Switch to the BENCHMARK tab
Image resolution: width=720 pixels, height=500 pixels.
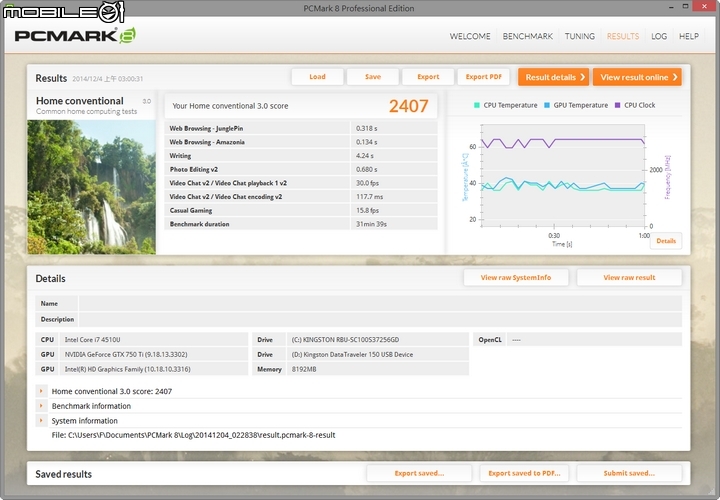[x=528, y=36]
